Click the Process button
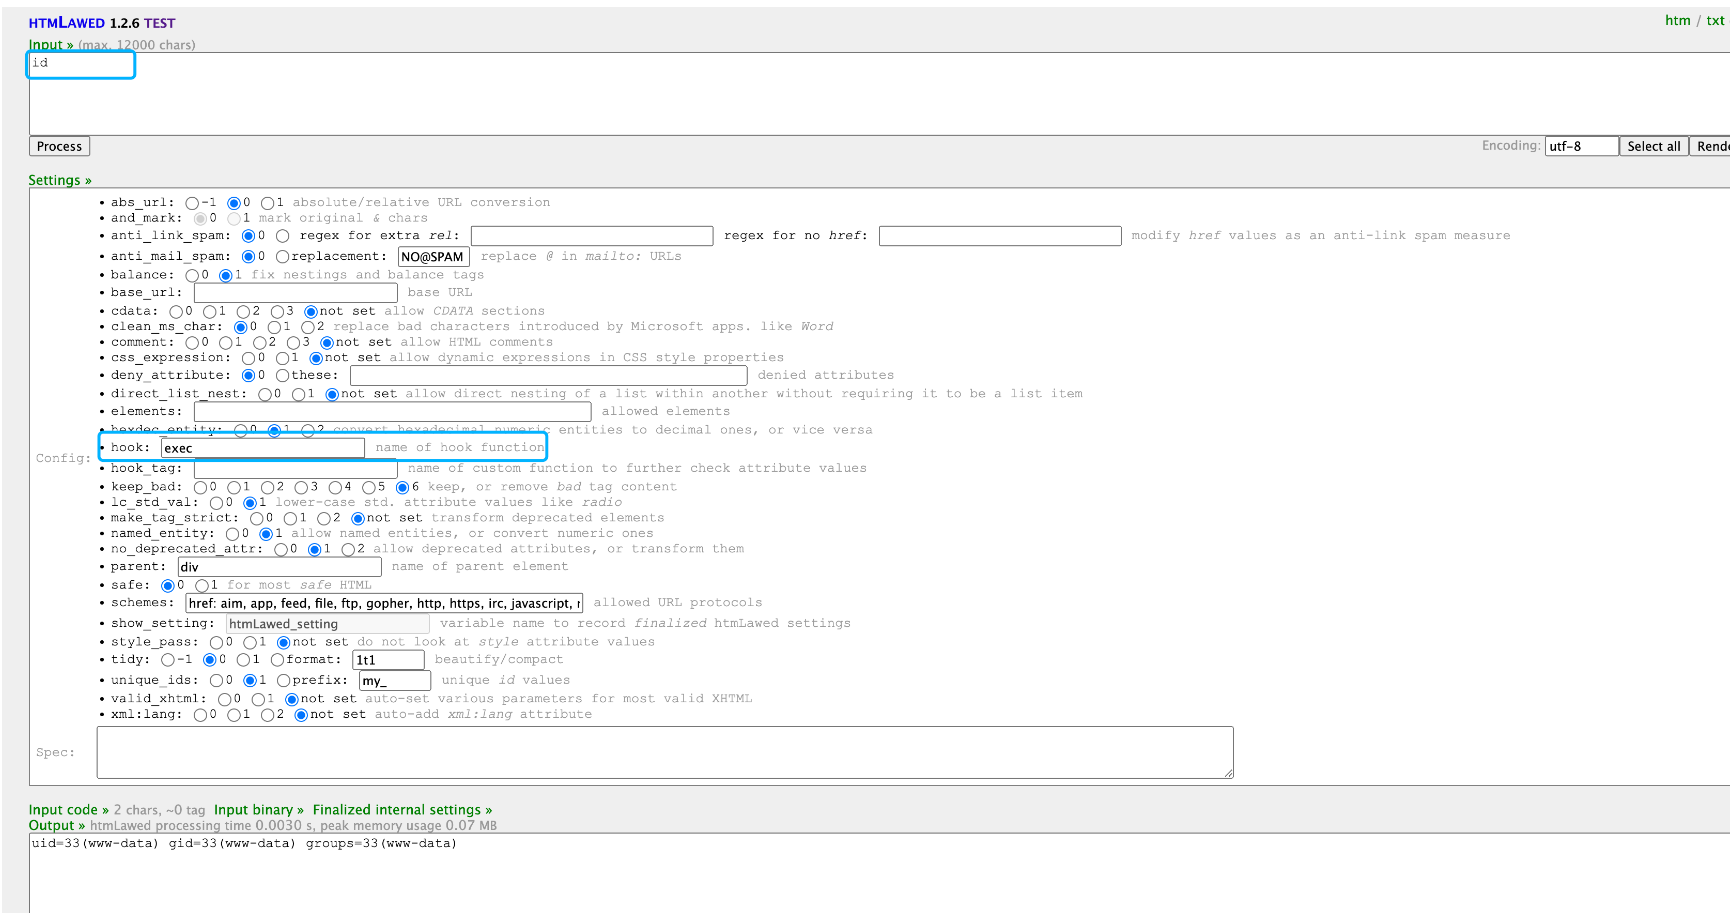The width and height of the screenshot is (1733, 913). coord(59,146)
